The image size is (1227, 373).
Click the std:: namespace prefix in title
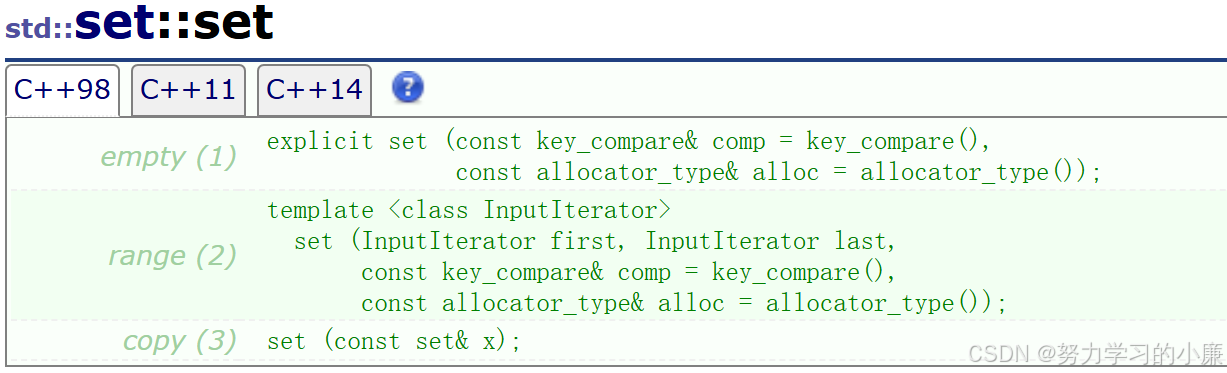click(x=39, y=27)
